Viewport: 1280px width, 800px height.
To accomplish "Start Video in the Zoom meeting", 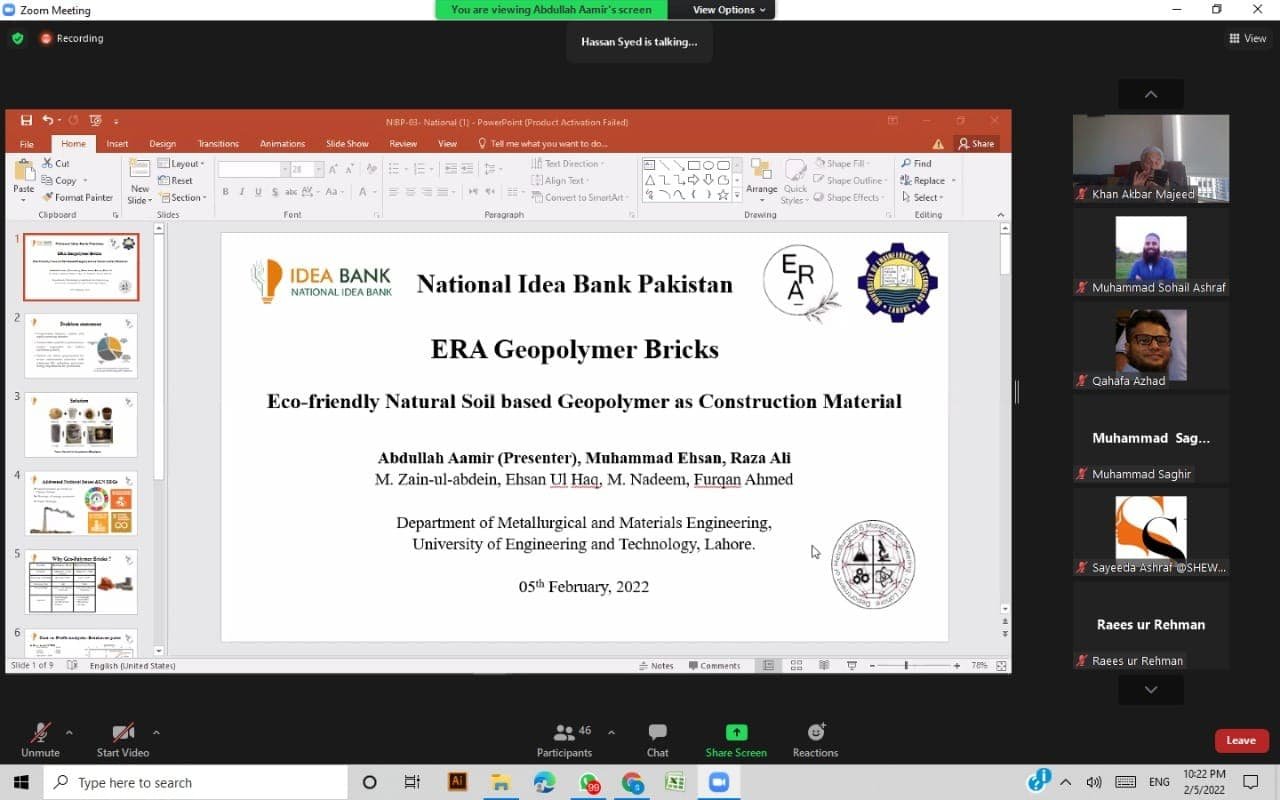I will (x=123, y=739).
